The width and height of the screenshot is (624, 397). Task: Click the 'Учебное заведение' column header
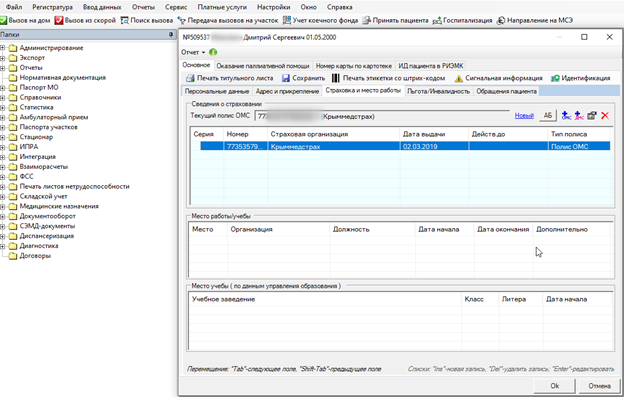325,299
